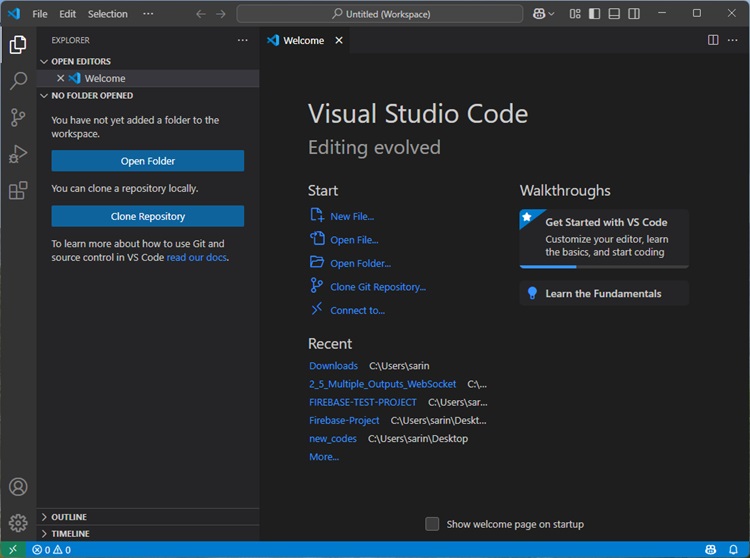This screenshot has height=558, width=750.
Task: Click the New File icon under Start
Action: [317, 215]
